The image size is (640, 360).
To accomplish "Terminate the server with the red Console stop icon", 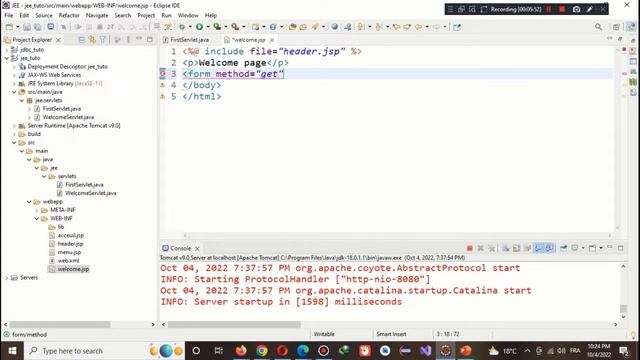I will (470, 248).
